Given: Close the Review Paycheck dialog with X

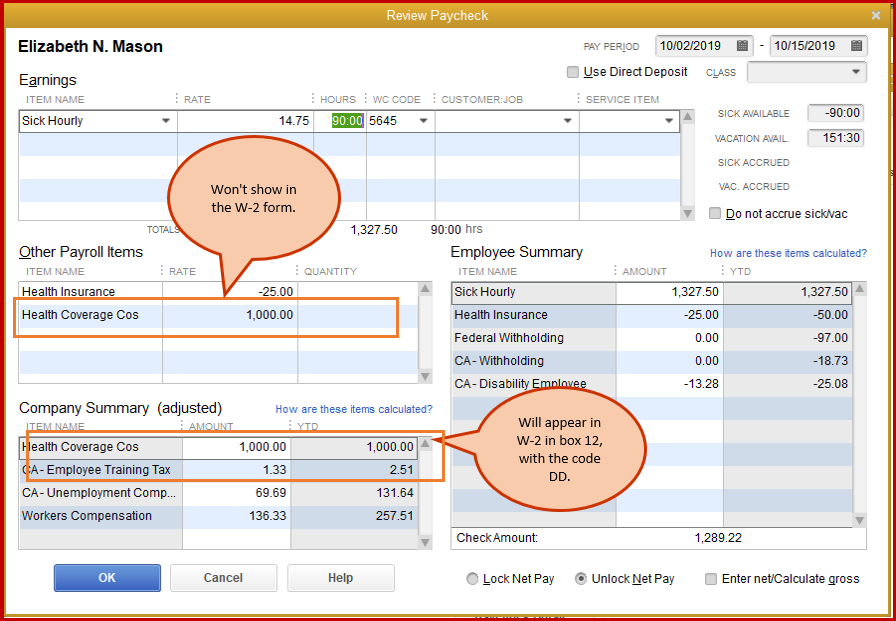Looking at the screenshot, I should tap(875, 15).
